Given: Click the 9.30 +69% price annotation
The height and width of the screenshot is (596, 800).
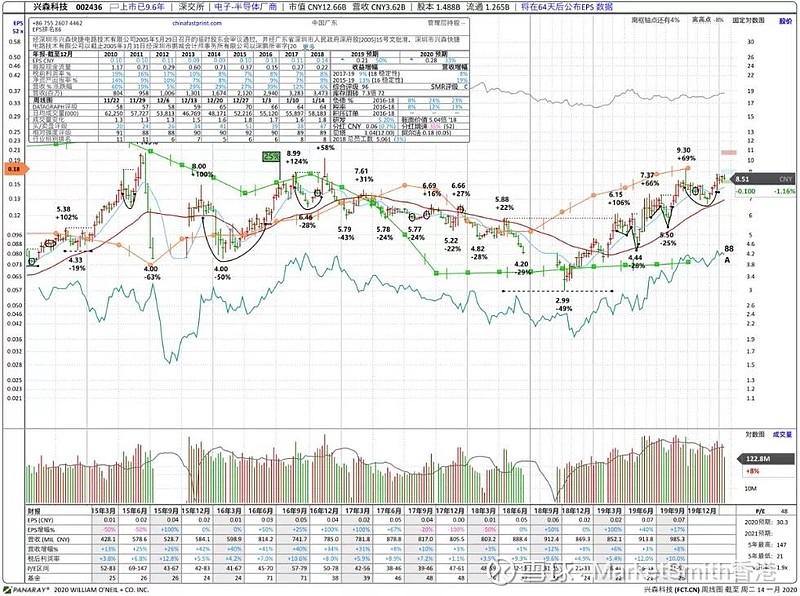Looking at the screenshot, I should point(684,154).
